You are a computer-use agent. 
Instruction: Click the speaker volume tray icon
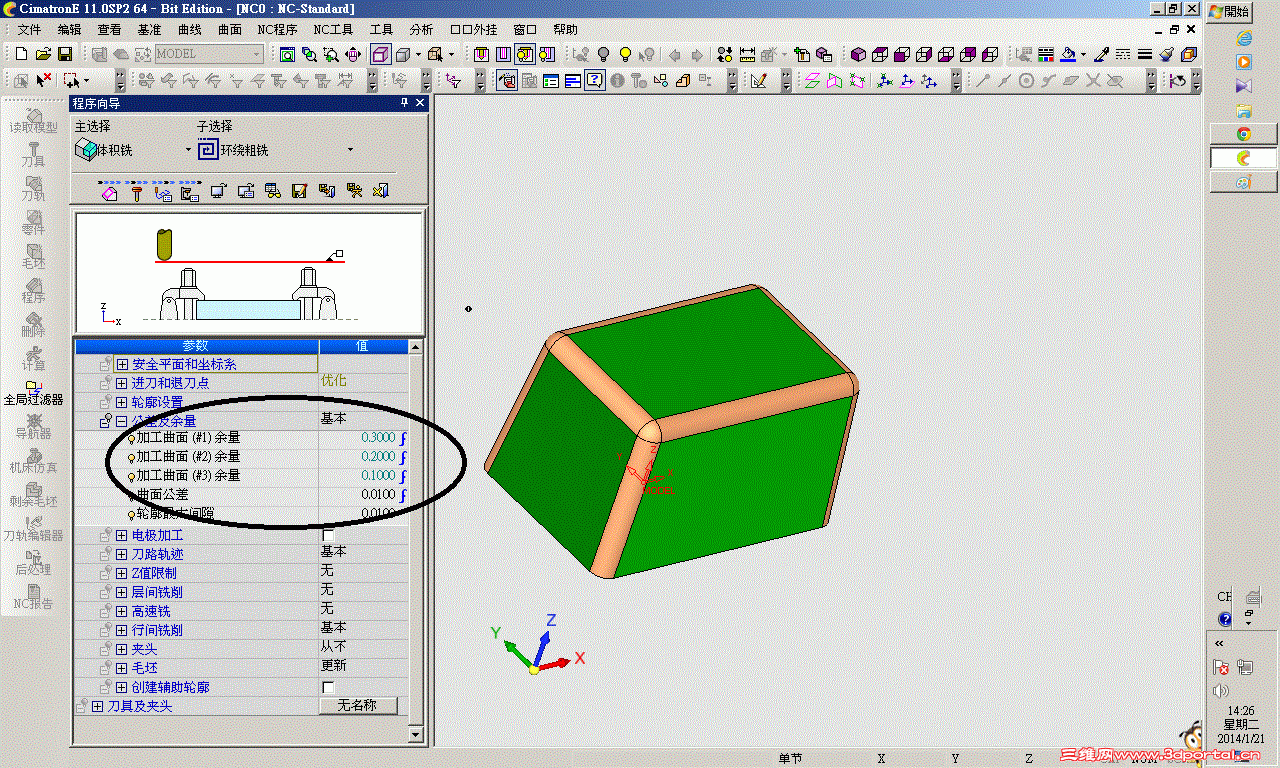click(x=1220, y=691)
